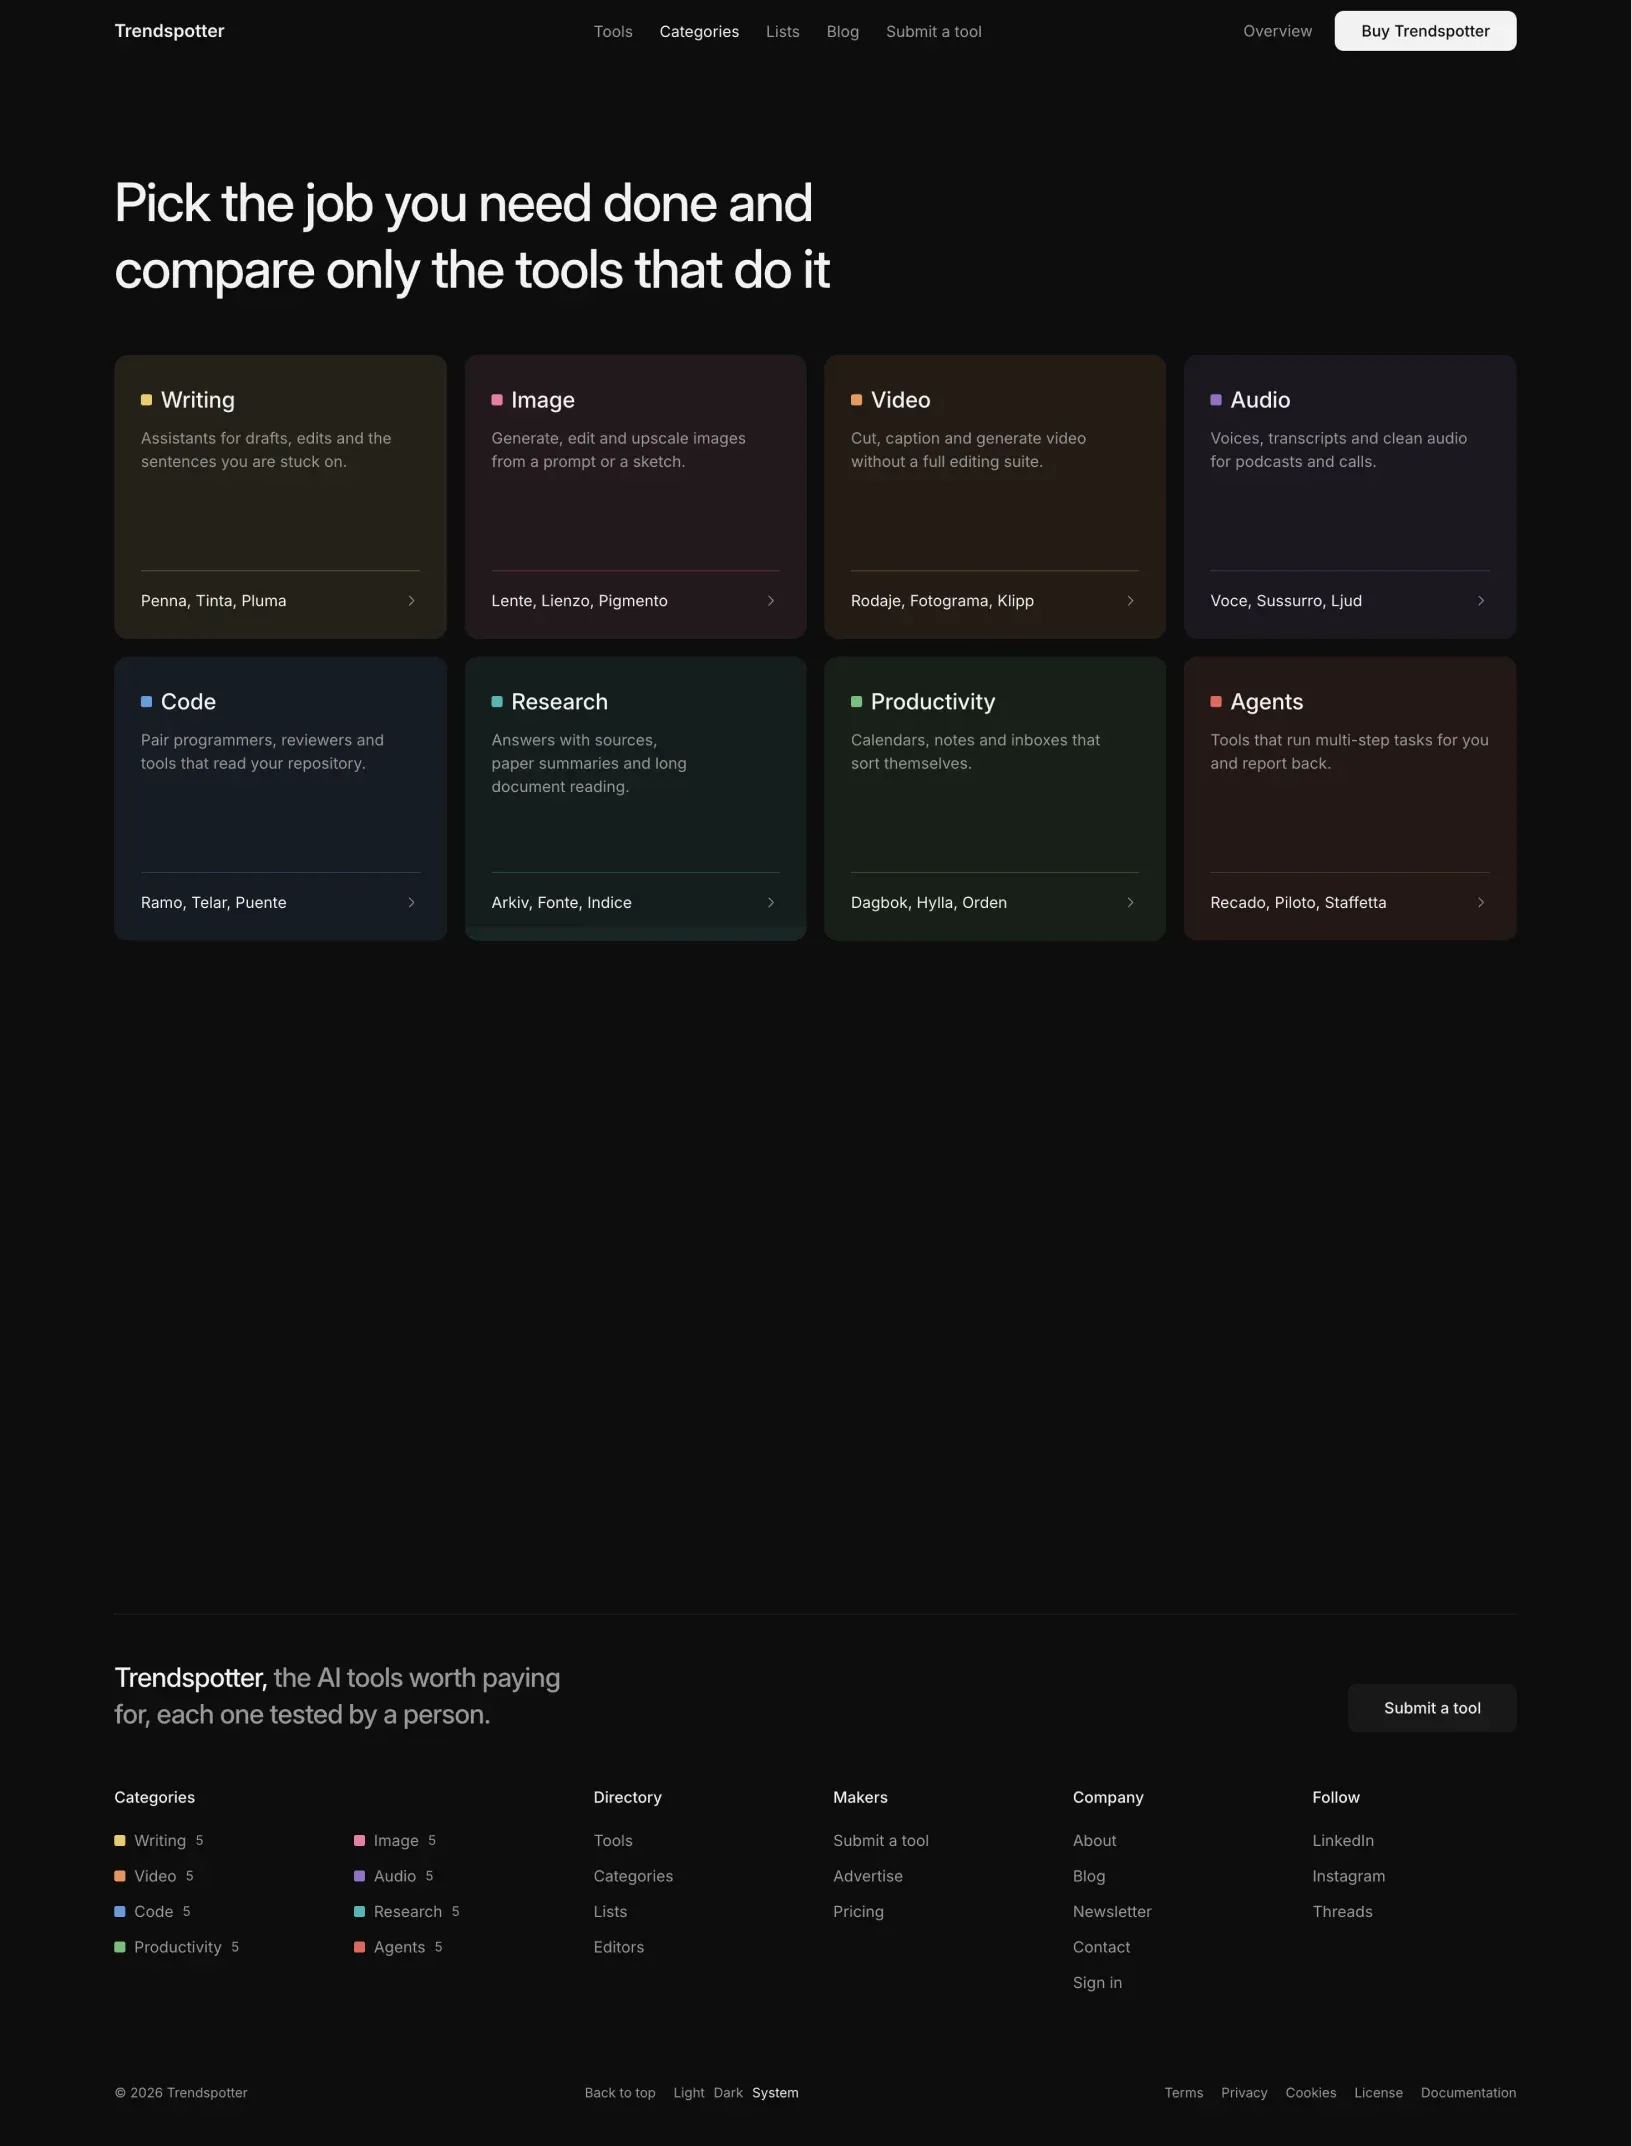
Task: Click the purple square icon on Audio card
Action: (x=1216, y=400)
